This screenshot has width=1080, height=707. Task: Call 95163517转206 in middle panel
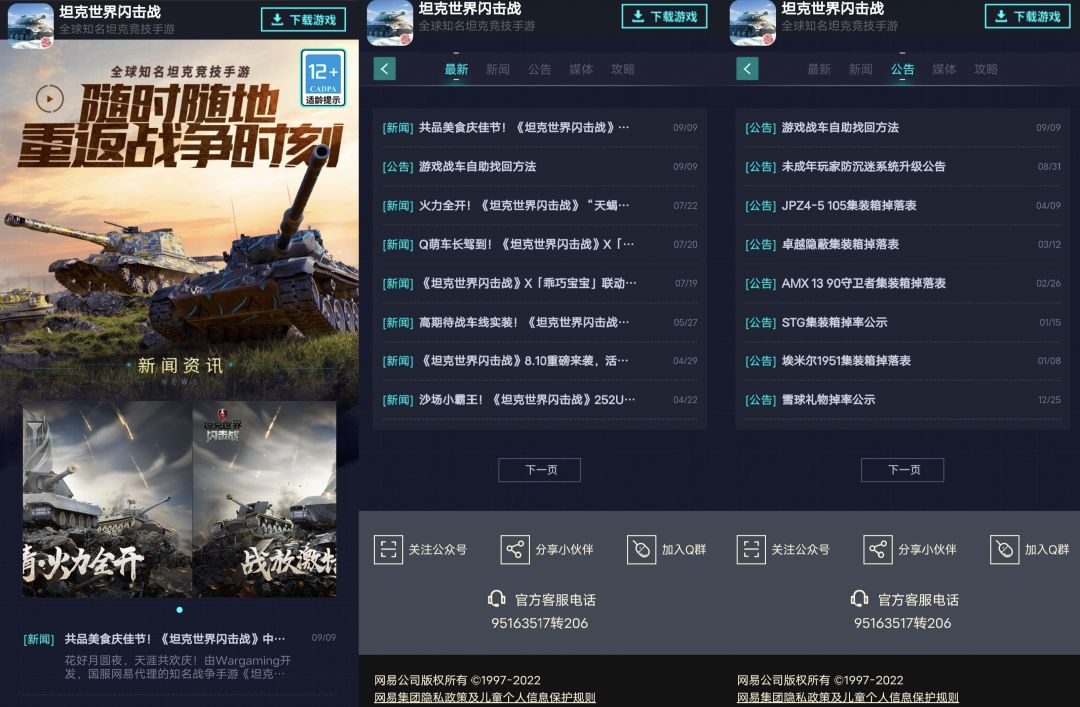[x=539, y=623]
